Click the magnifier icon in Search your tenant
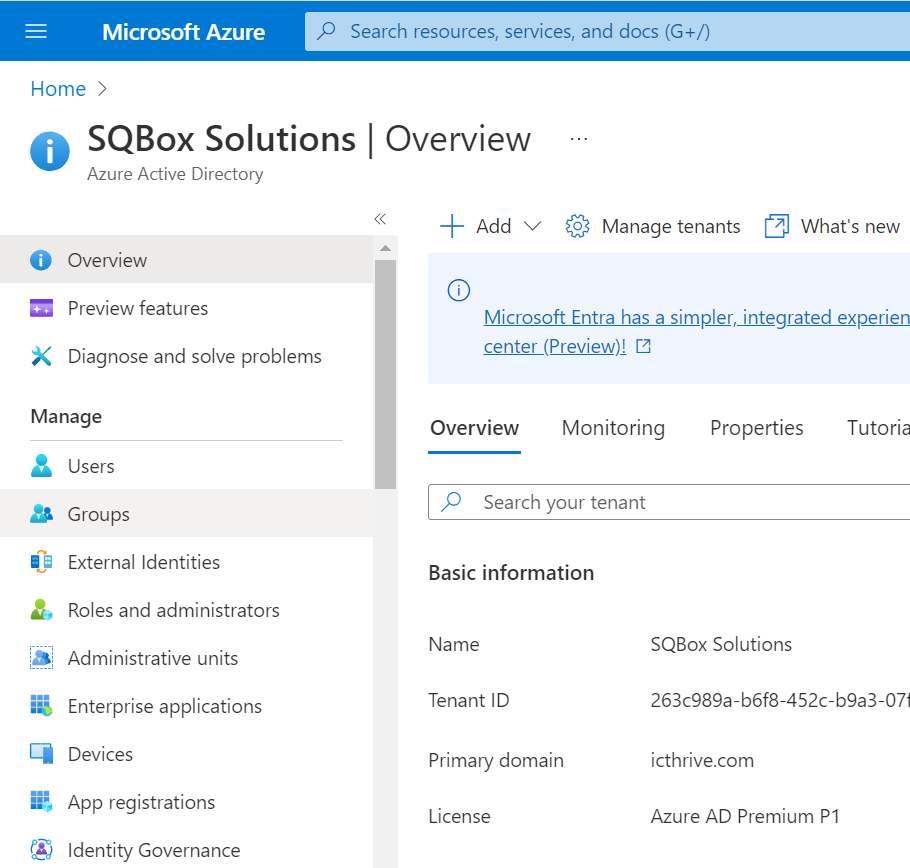 coord(451,502)
